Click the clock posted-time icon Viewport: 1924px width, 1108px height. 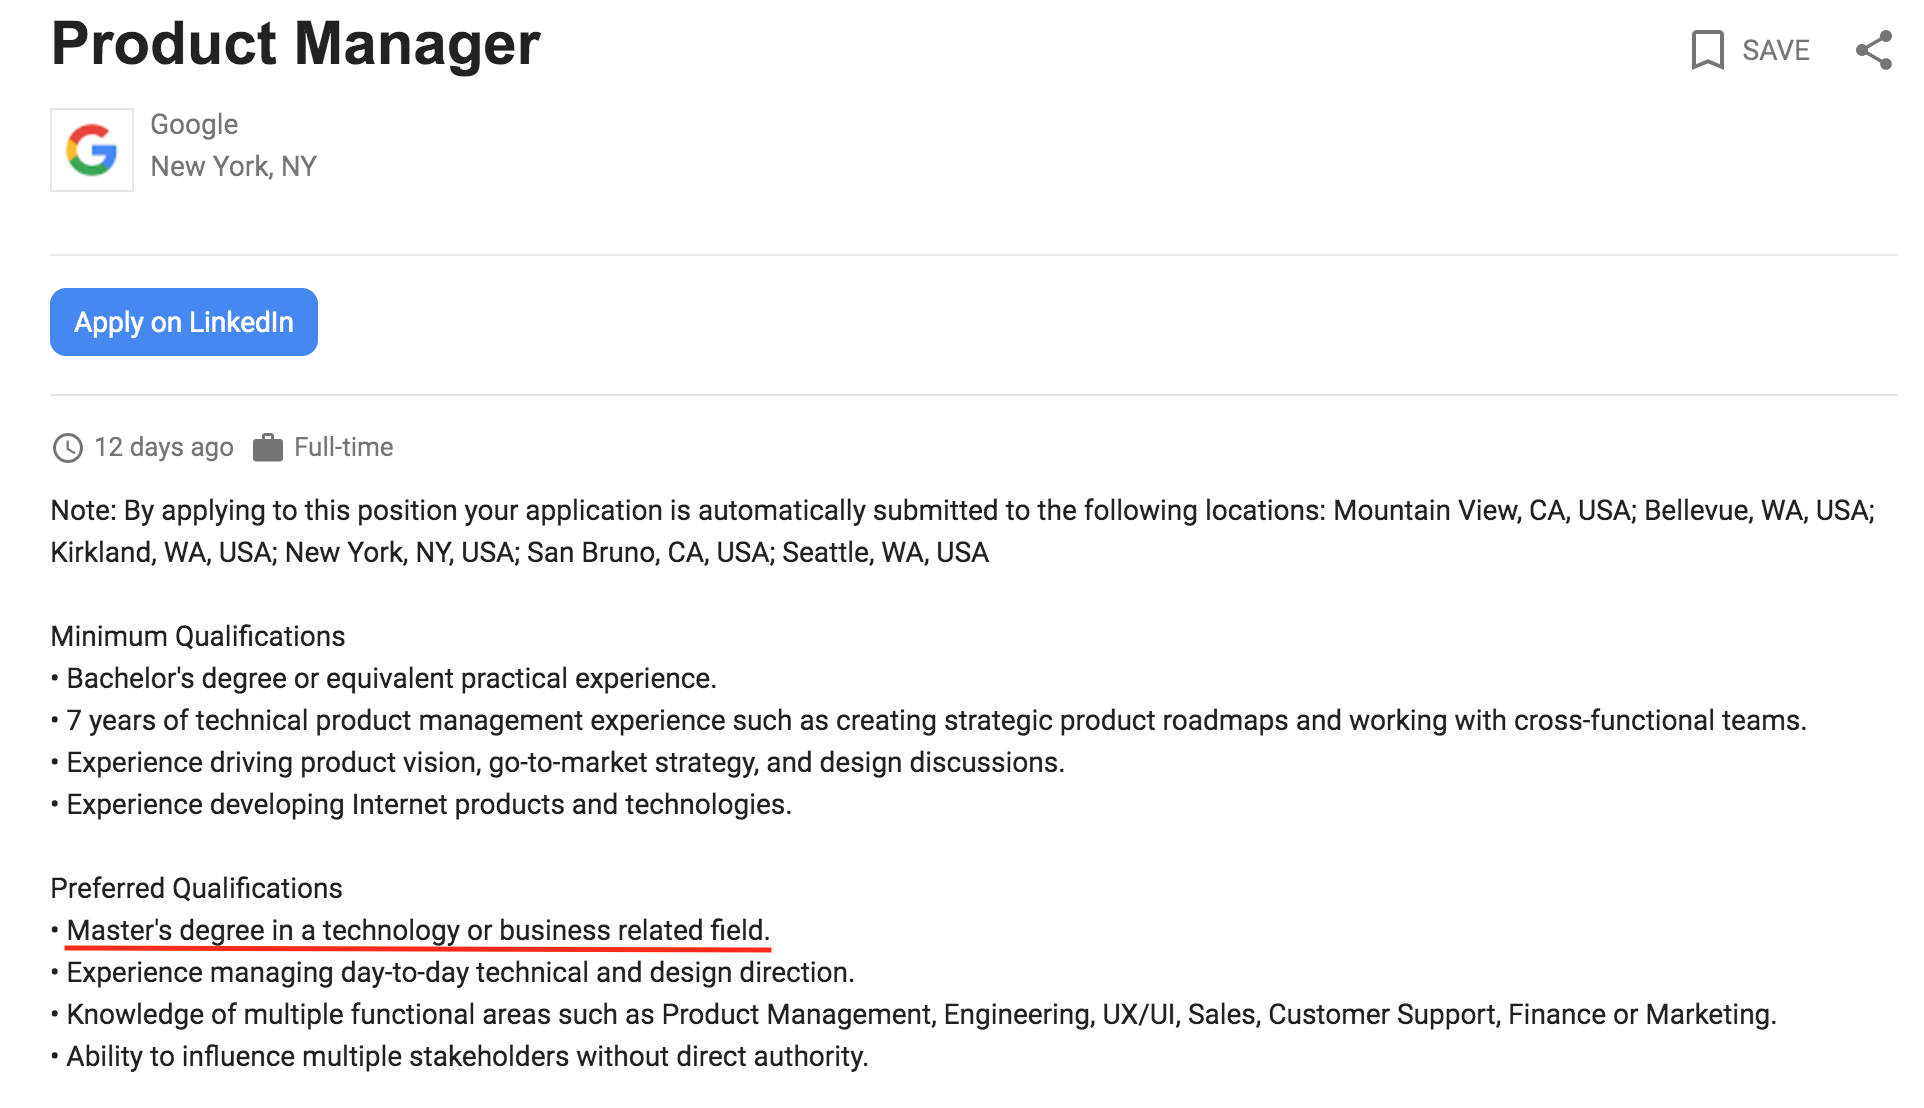pyautogui.click(x=68, y=448)
